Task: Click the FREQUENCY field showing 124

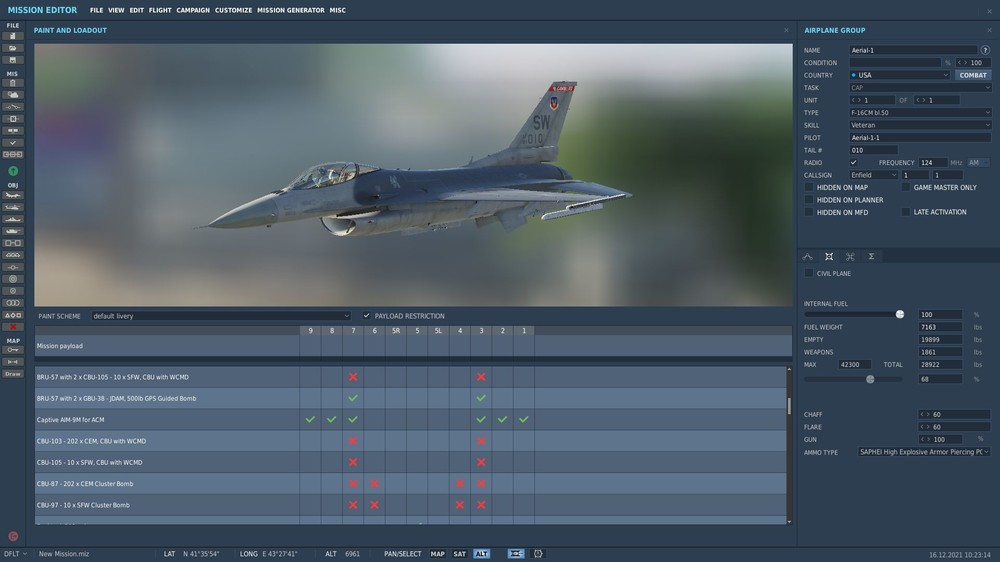Action: [x=932, y=163]
